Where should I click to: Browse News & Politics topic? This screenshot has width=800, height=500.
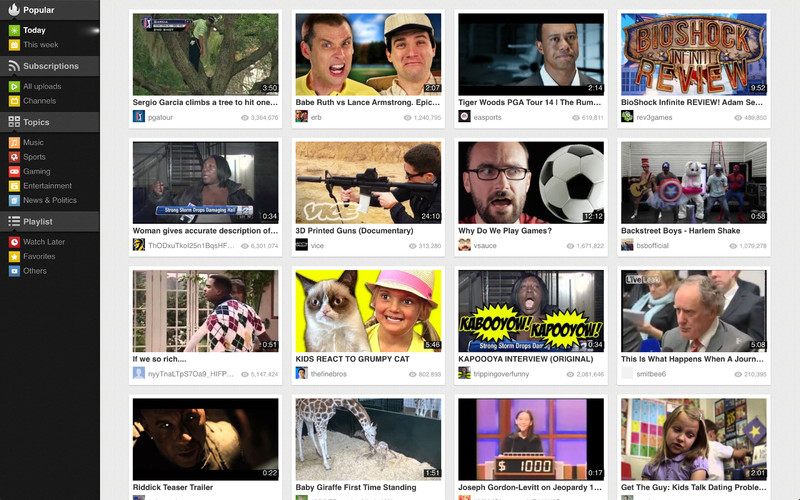50,201
